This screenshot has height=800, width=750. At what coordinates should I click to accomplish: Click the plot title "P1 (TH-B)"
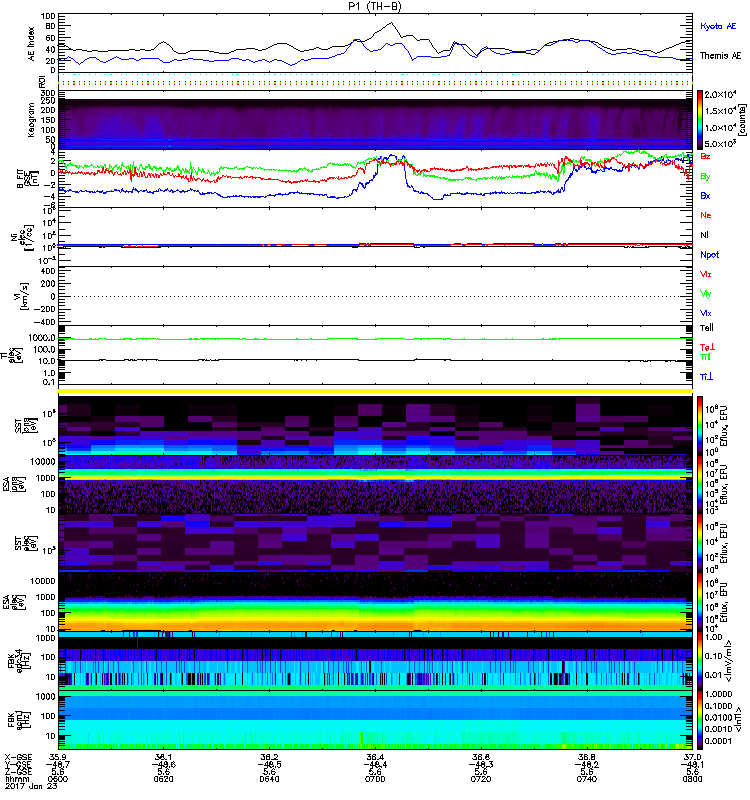pyautogui.click(x=375, y=6)
